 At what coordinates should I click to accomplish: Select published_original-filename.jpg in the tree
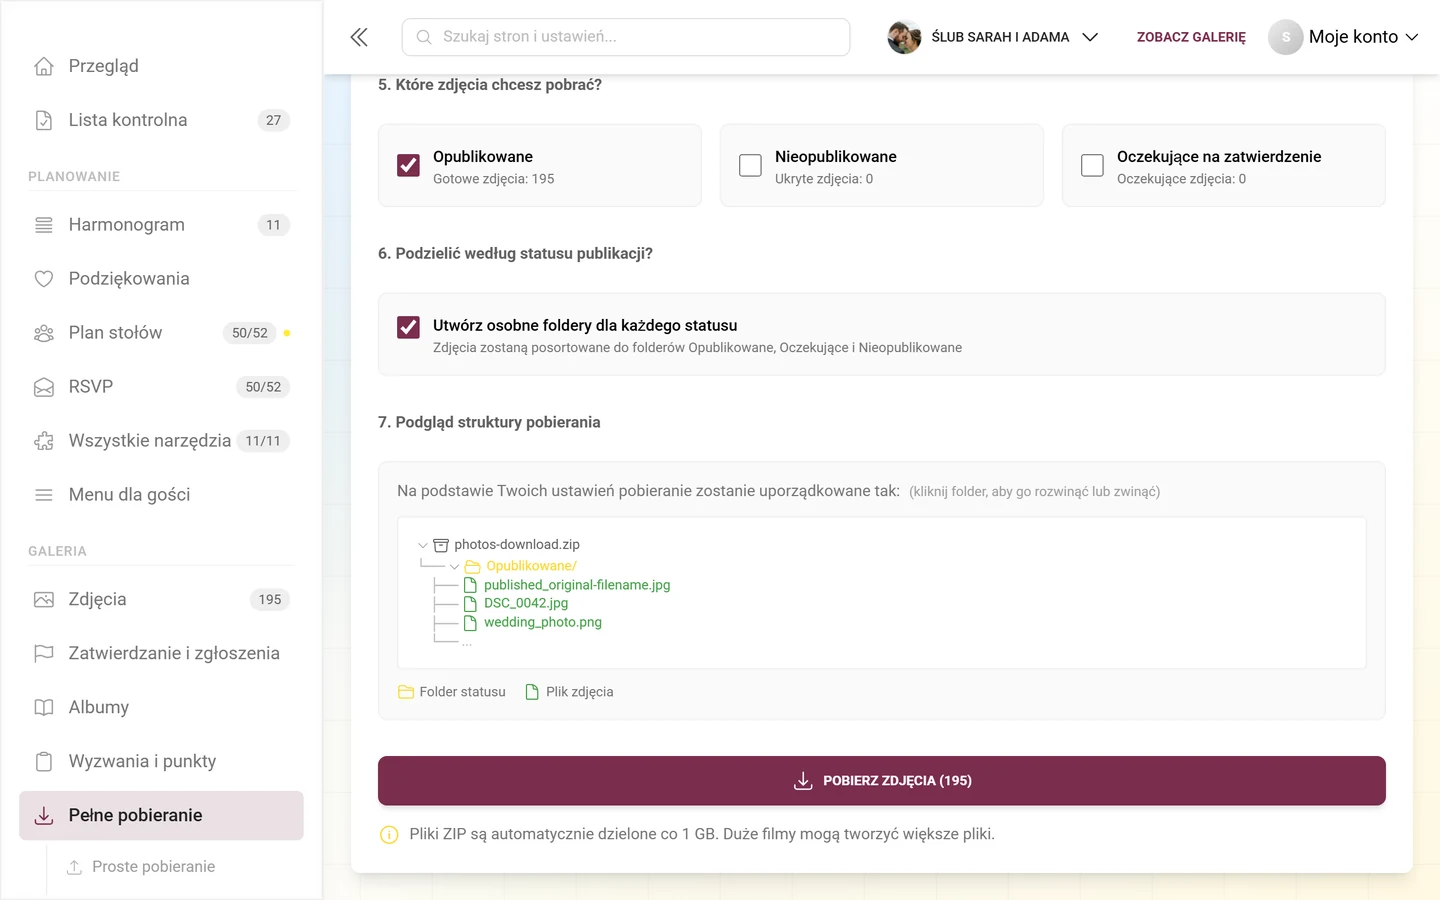pyautogui.click(x=577, y=585)
